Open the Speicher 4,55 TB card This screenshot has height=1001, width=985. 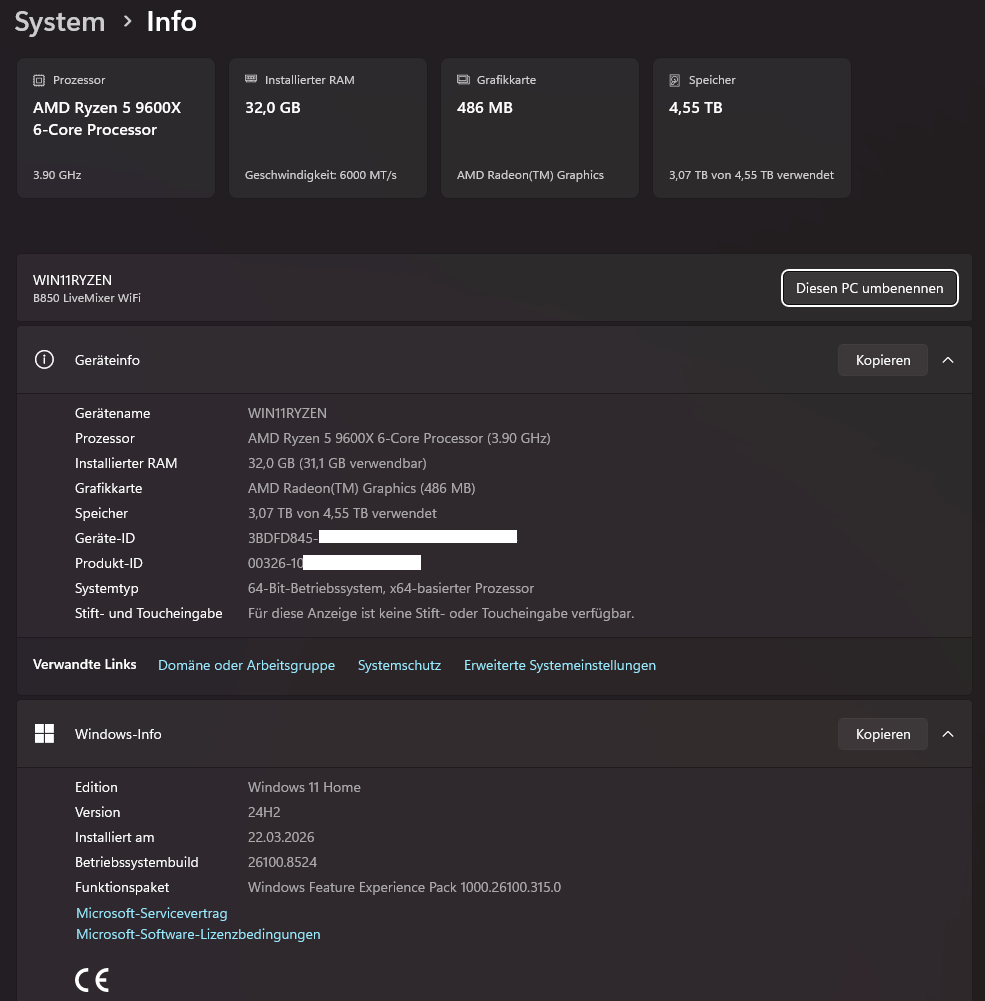click(x=752, y=128)
